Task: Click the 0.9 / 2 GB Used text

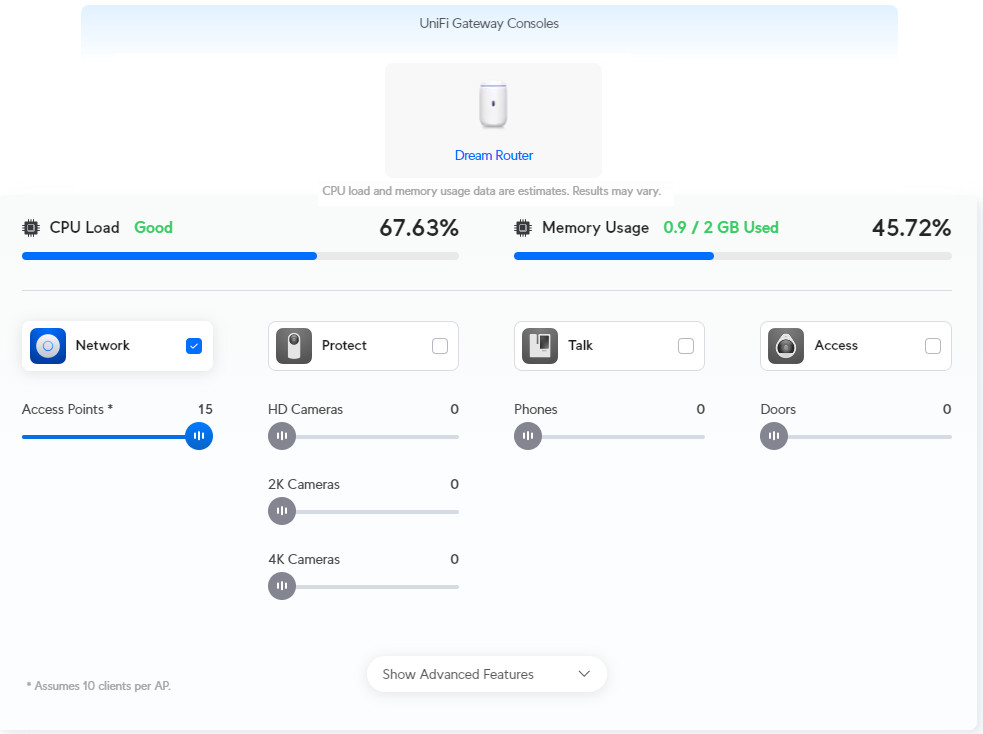Action: coord(721,228)
